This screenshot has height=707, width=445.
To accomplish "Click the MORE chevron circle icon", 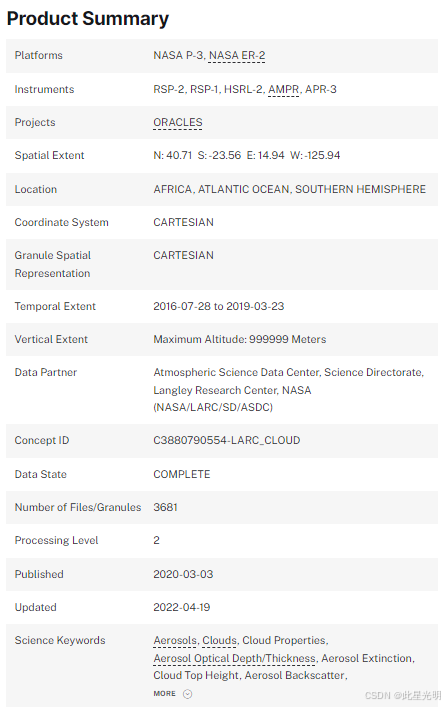I will (x=188, y=694).
